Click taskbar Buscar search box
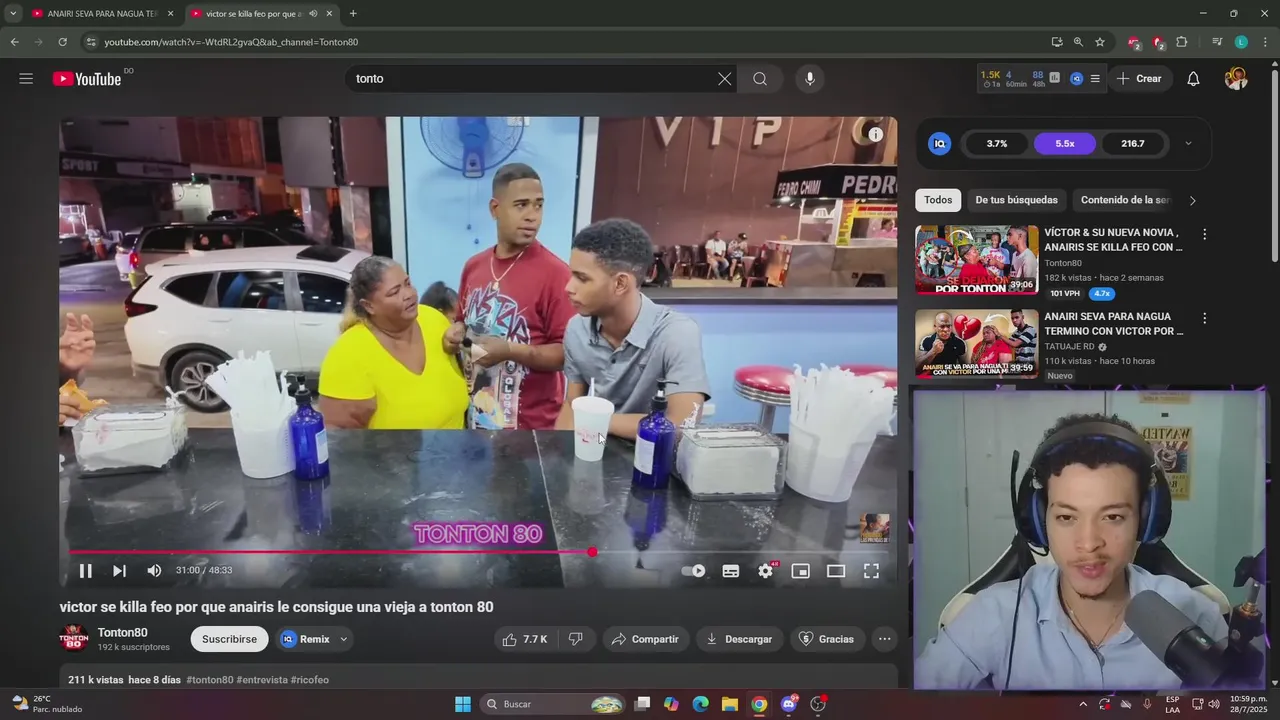Image resolution: width=1280 pixels, height=720 pixels. coord(554,704)
